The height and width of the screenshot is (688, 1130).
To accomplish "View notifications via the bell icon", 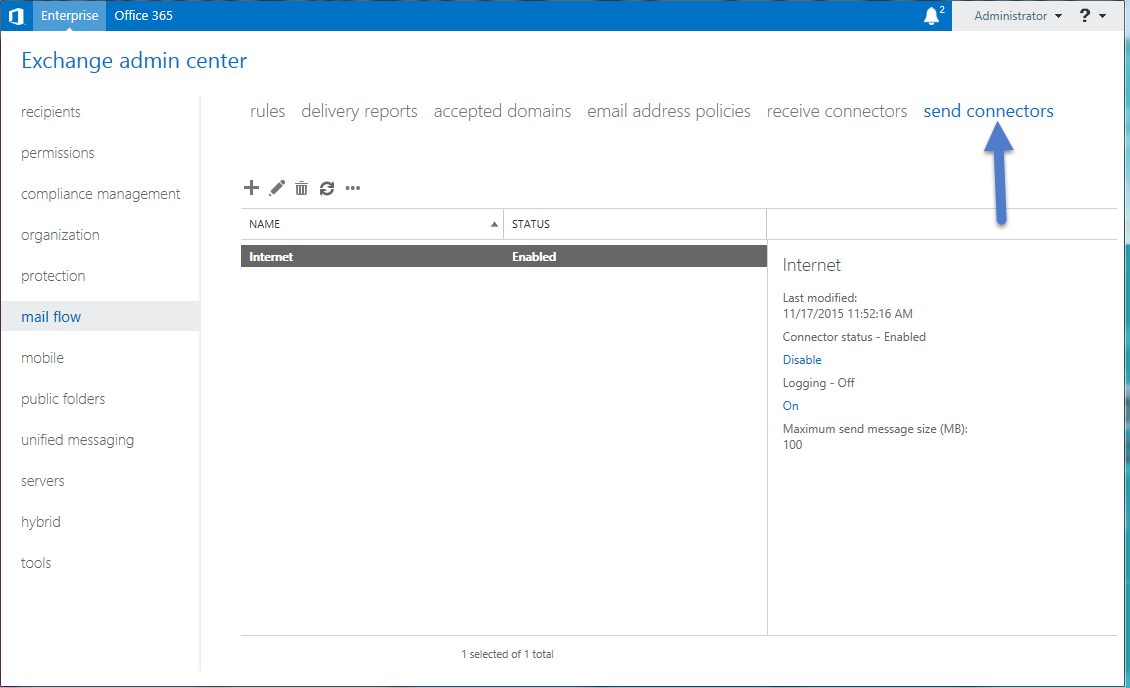I will click(x=930, y=15).
